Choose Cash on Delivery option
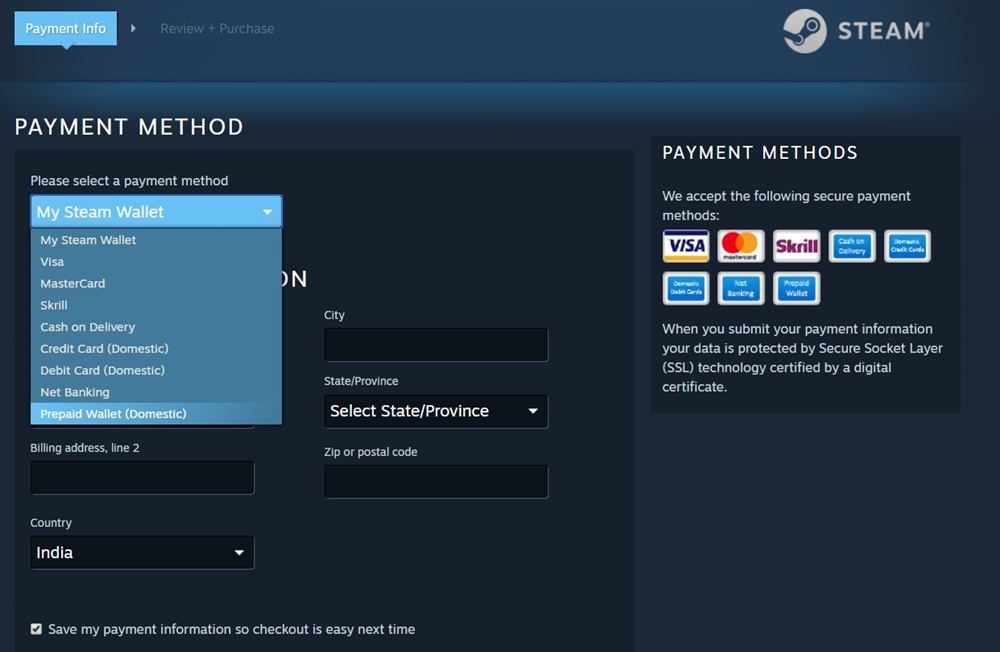 (x=156, y=327)
